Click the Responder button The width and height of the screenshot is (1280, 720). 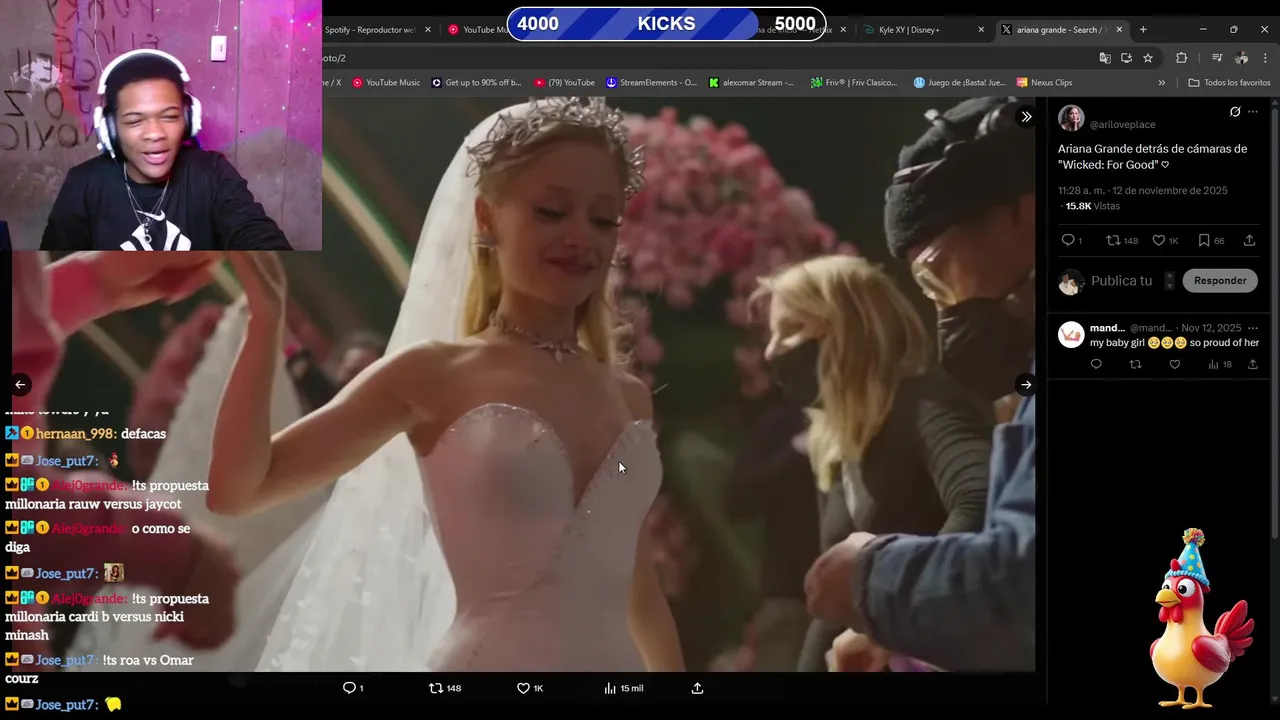(x=1220, y=281)
